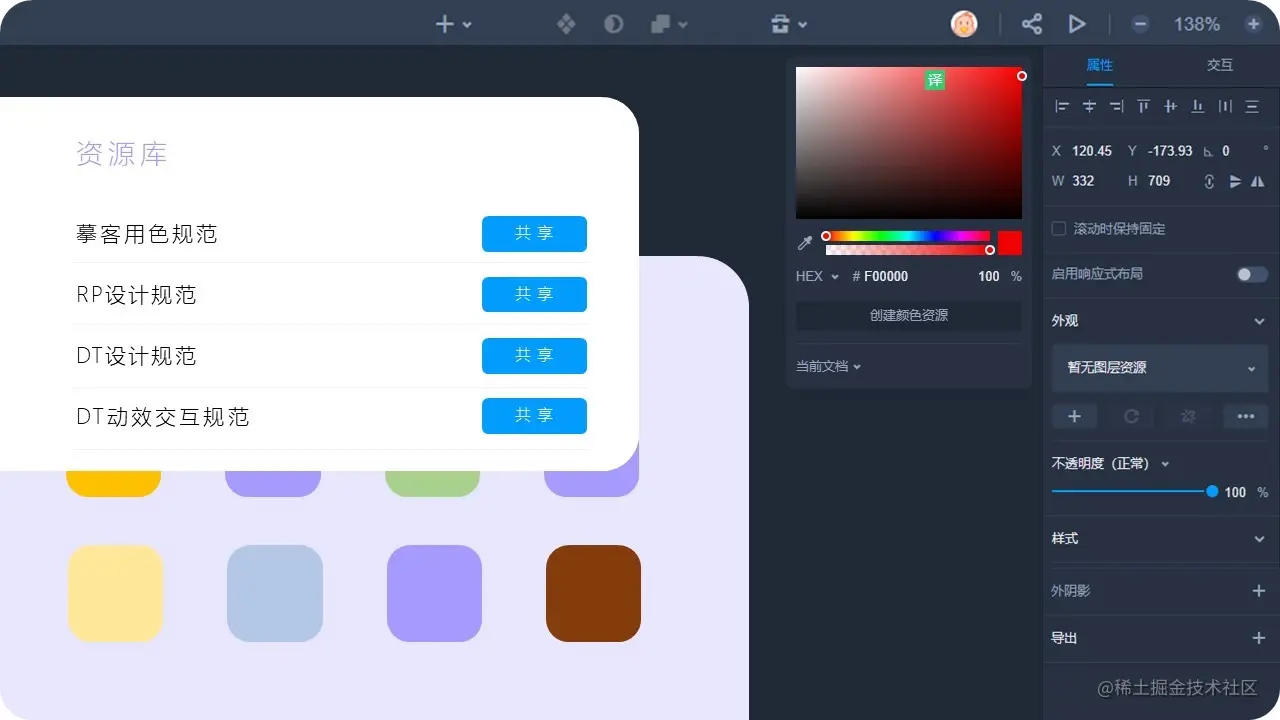Screen dimensions: 1280x720
Task: Edit the X position field 120.45
Action: tap(1092, 151)
